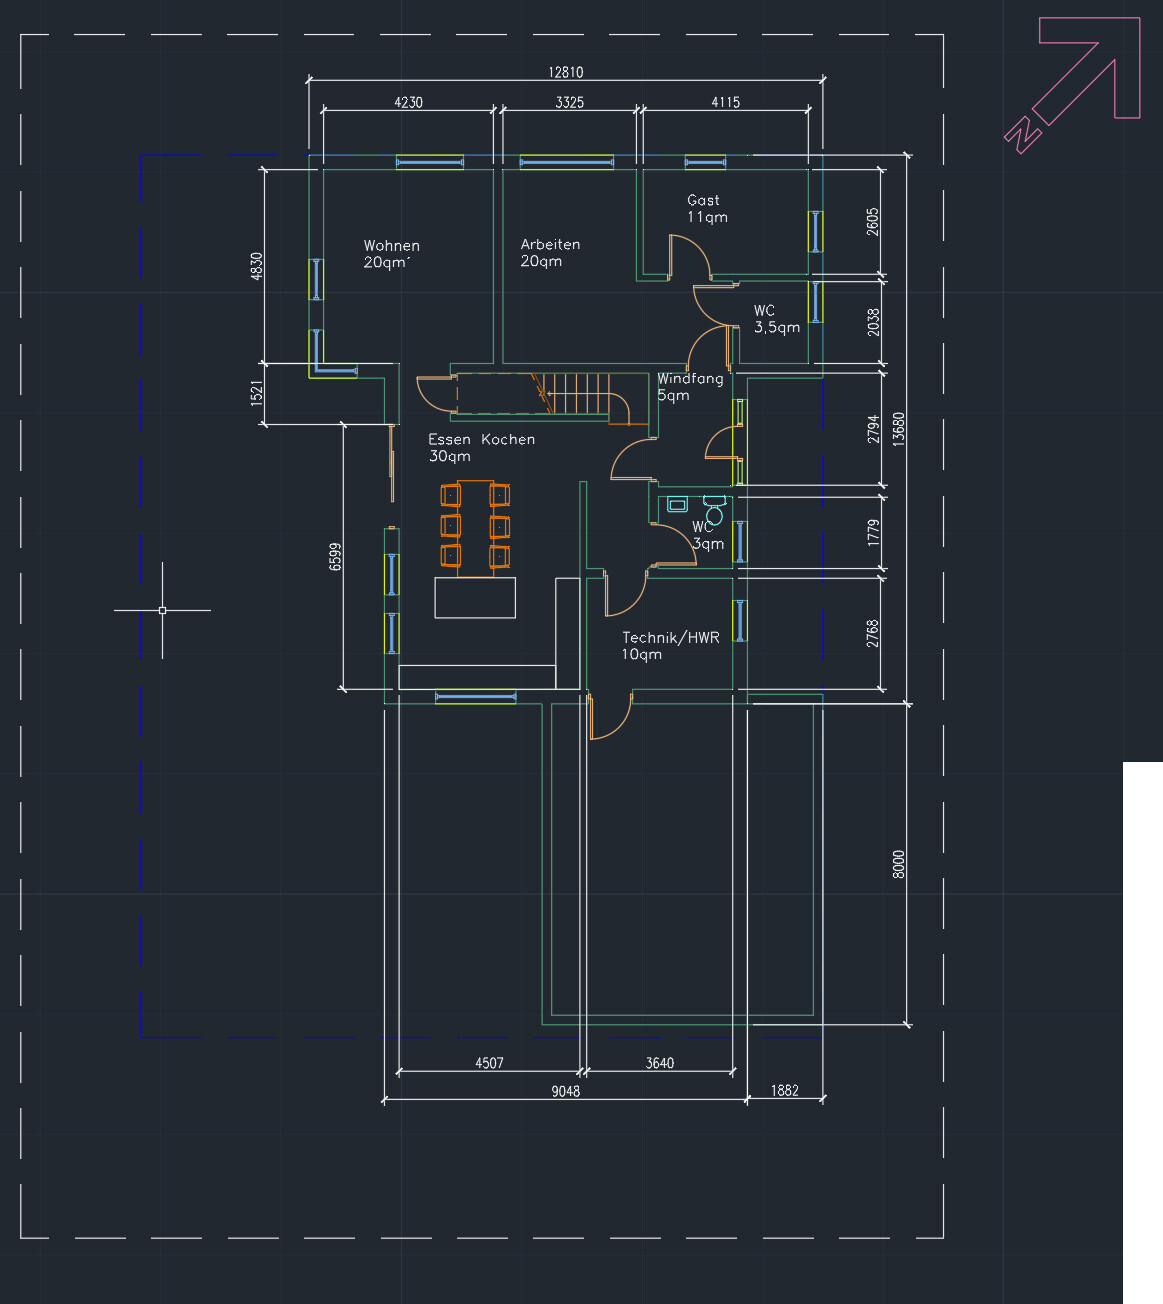Select the sink symbol in the WC 3qm room
This screenshot has height=1304, width=1163.
tap(677, 505)
